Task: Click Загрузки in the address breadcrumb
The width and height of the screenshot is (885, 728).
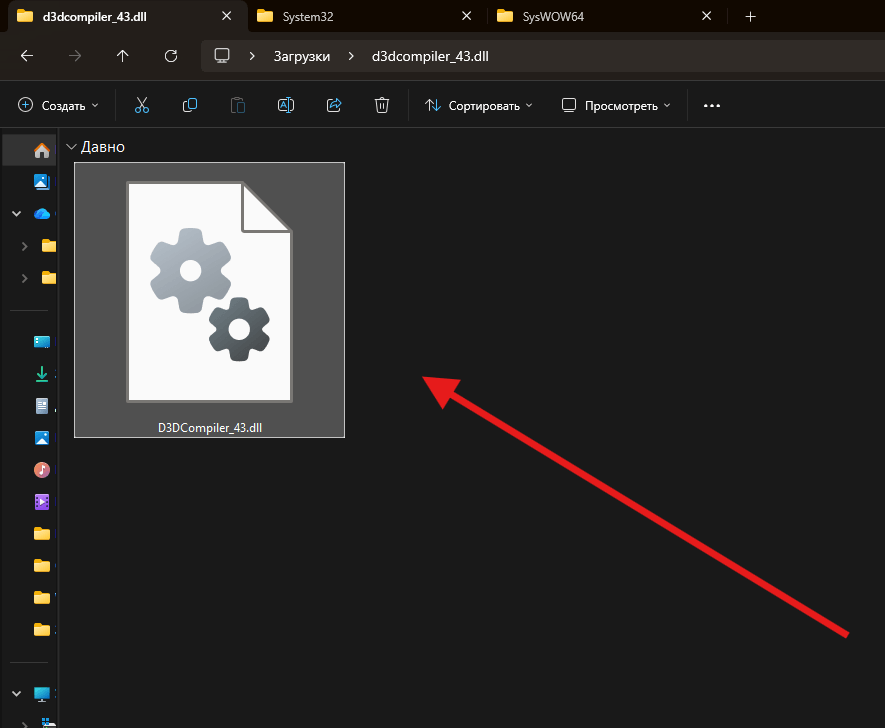Action: pos(302,56)
